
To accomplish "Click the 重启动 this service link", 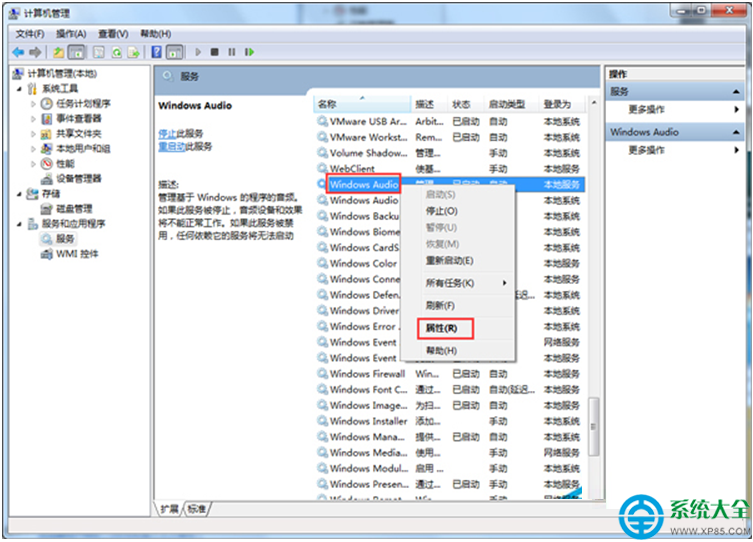I will [171, 146].
